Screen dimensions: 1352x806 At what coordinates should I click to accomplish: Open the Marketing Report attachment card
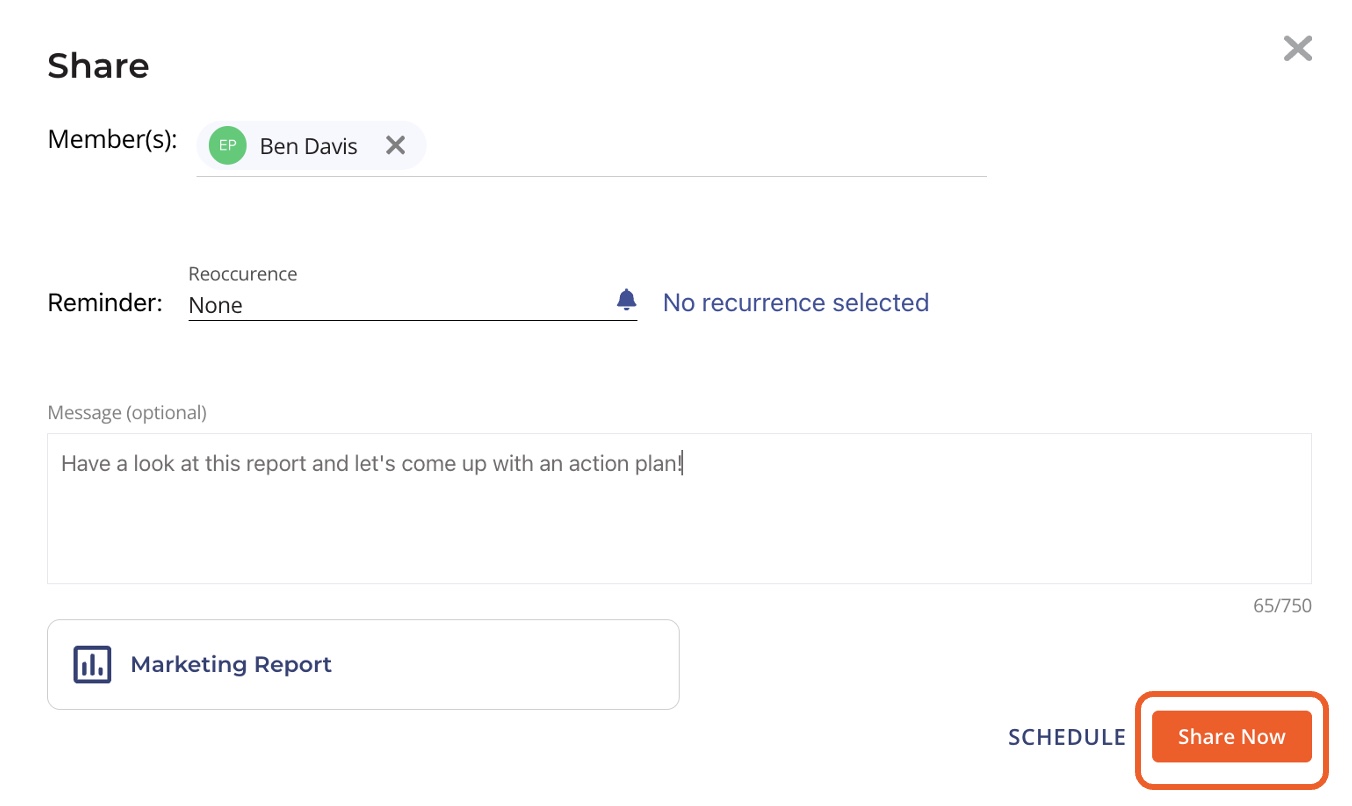pos(500,665)
